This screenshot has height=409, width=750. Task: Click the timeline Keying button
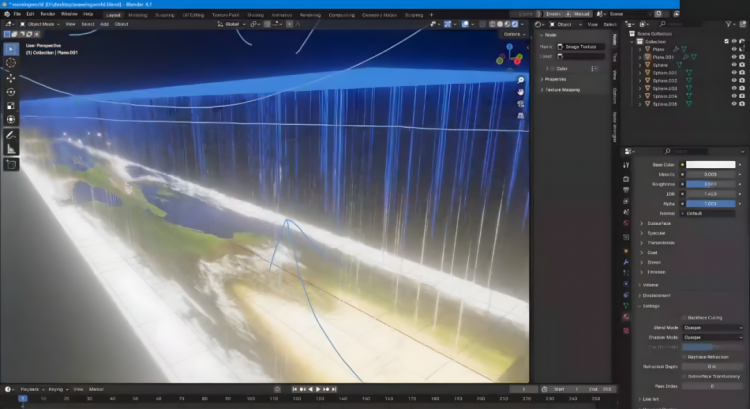[58, 389]
